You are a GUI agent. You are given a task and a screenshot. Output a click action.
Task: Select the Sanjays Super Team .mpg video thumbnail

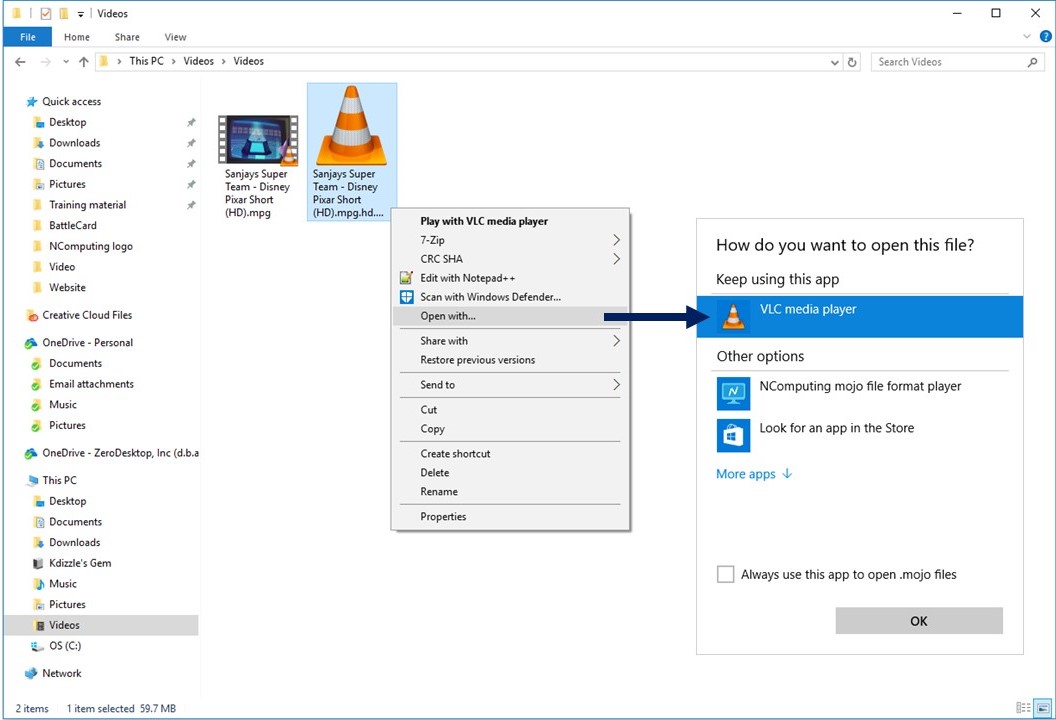pyautogui.click(x=258, y=140)
